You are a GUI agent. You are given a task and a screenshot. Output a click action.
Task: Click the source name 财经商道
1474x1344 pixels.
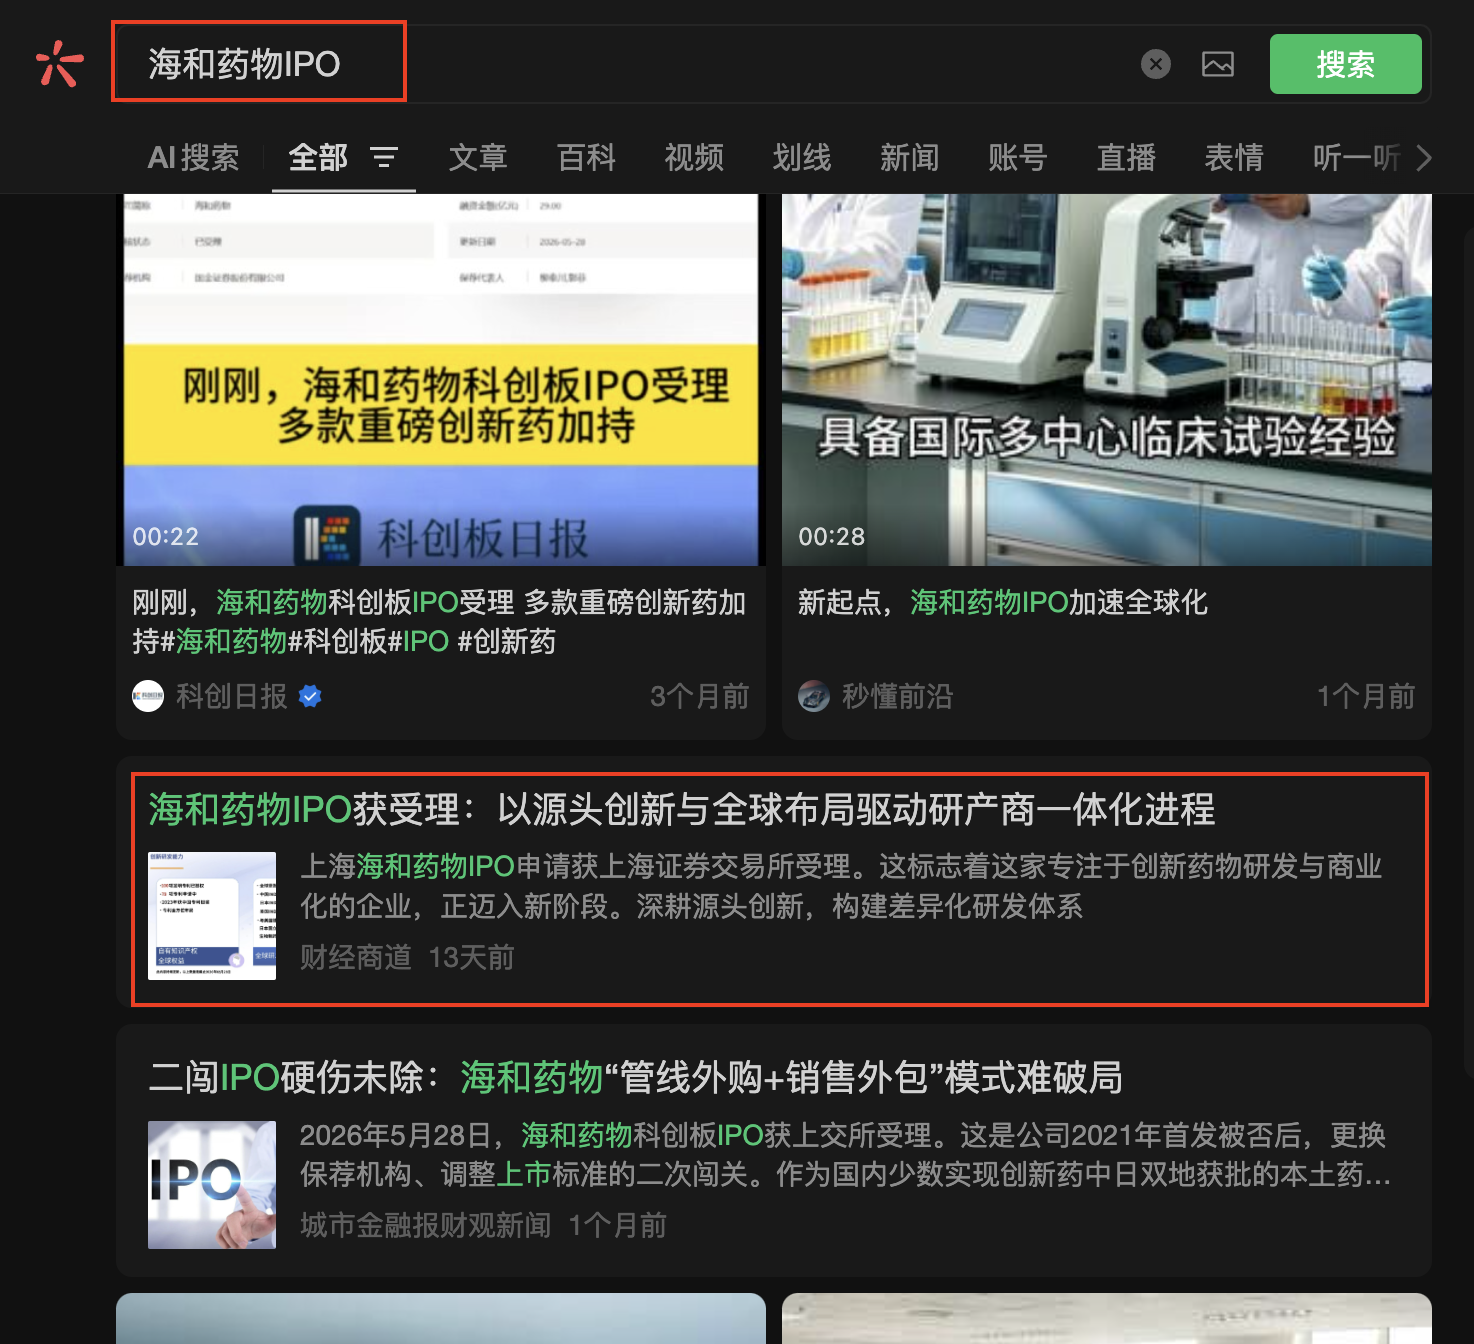pos(356,957)
